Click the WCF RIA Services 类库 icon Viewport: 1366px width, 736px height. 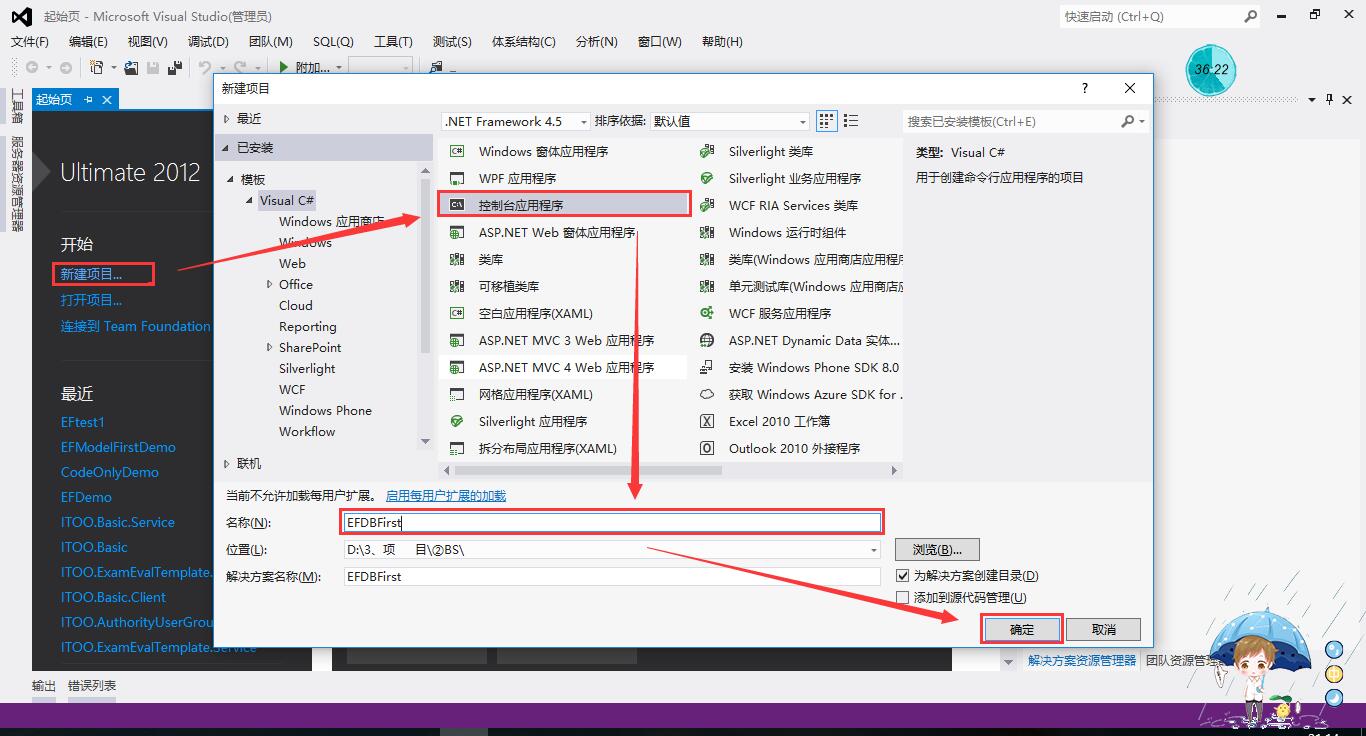[707, 205]
